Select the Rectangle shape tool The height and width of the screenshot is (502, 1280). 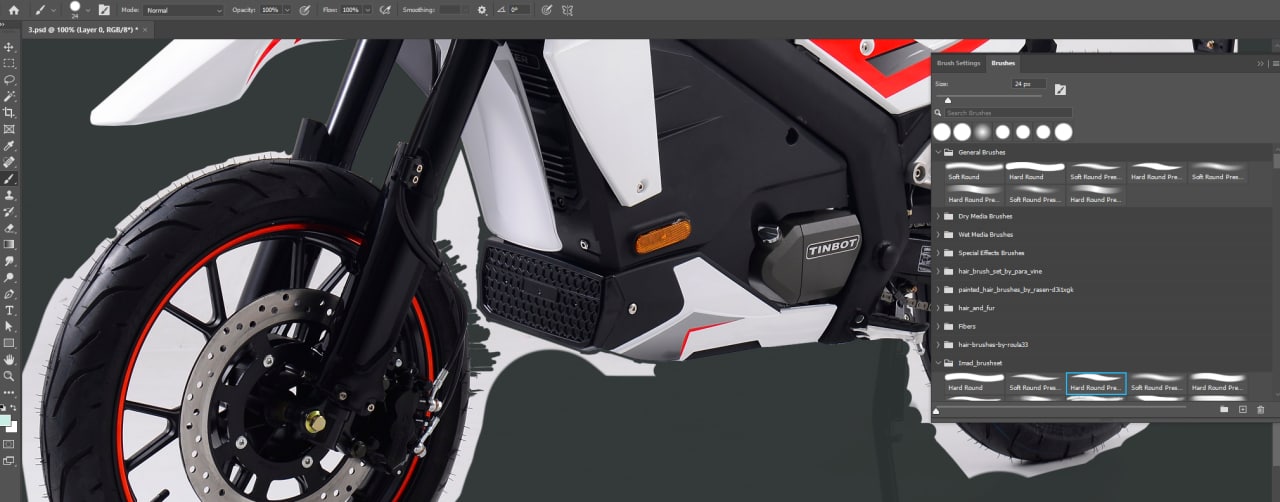click(9, 343)
